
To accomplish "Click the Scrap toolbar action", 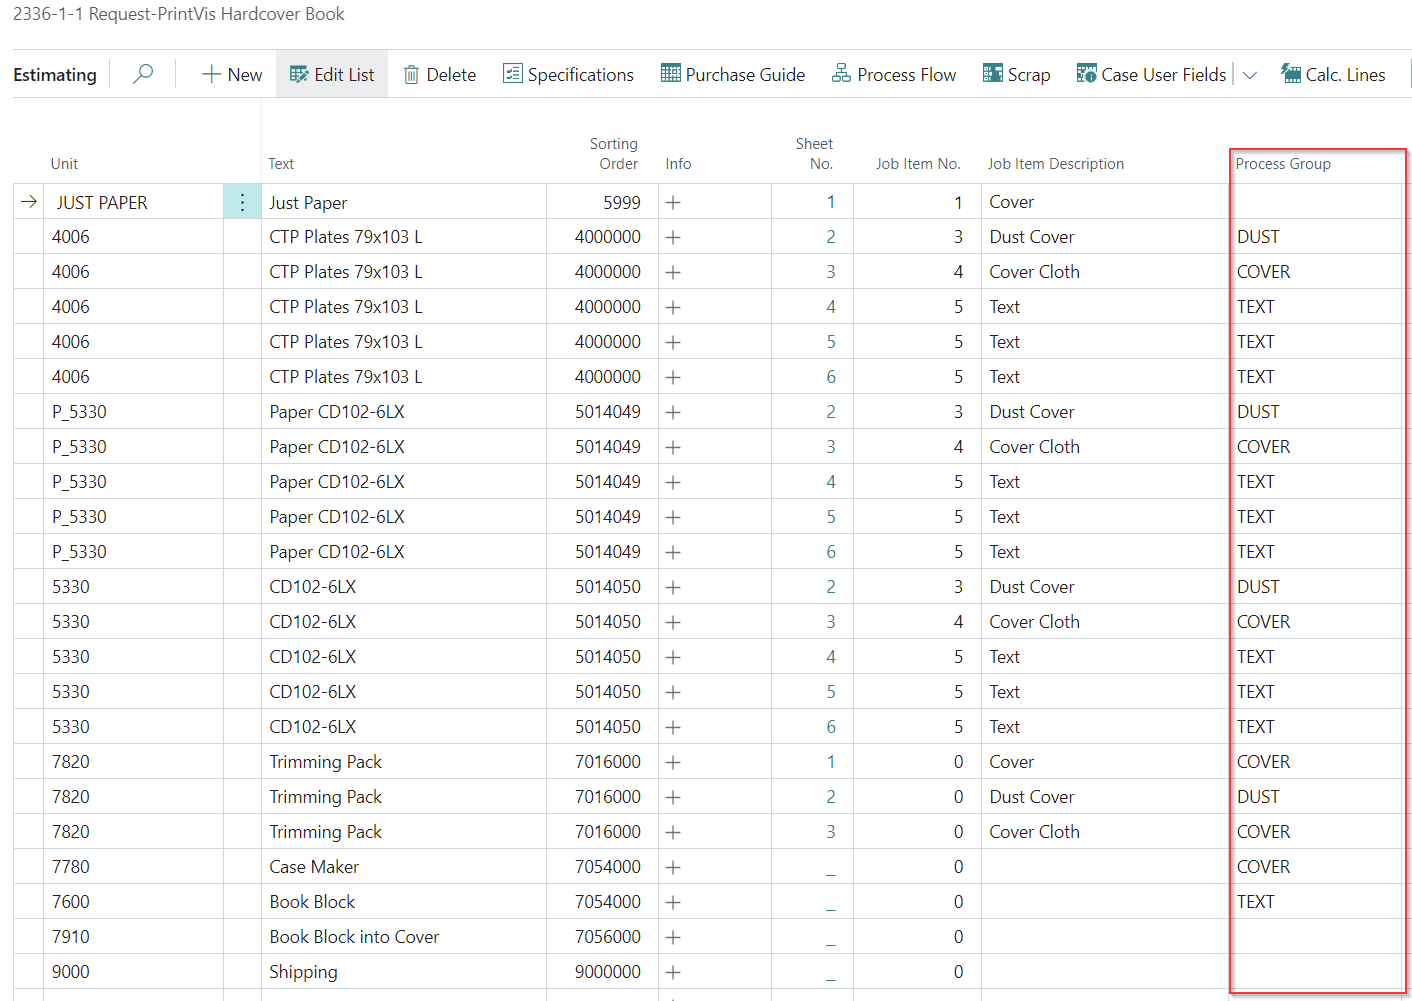I will tap(1016, 74).
